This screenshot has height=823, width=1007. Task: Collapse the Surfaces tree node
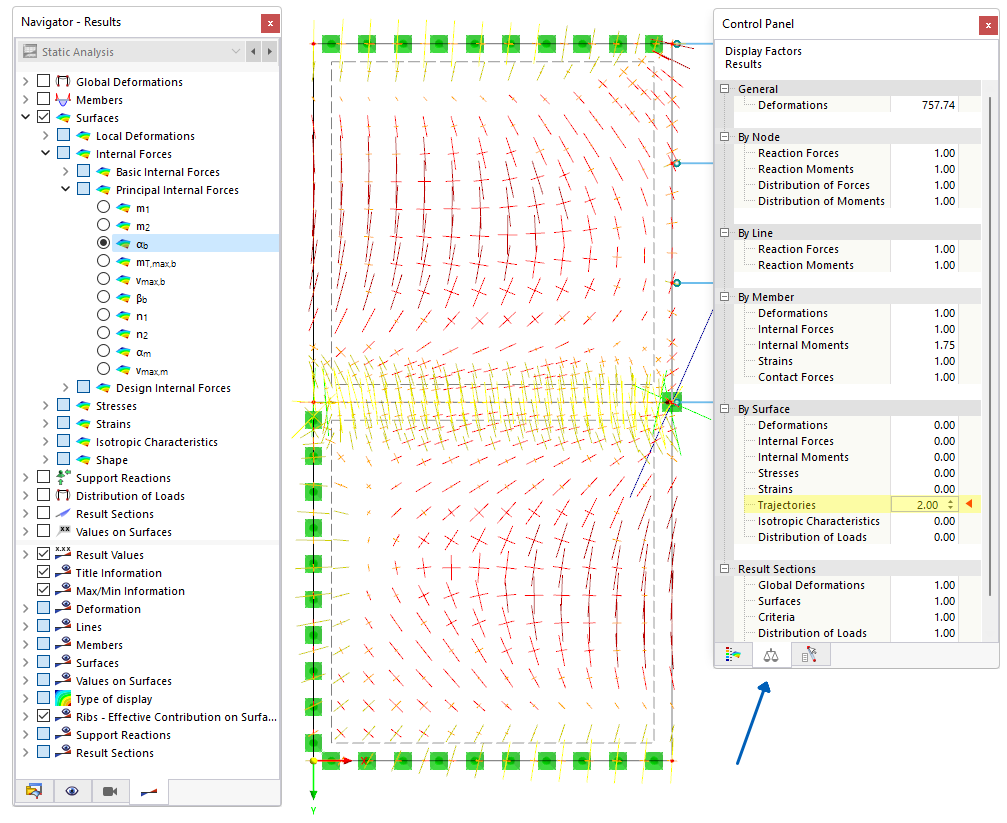(x=26, y=118)
